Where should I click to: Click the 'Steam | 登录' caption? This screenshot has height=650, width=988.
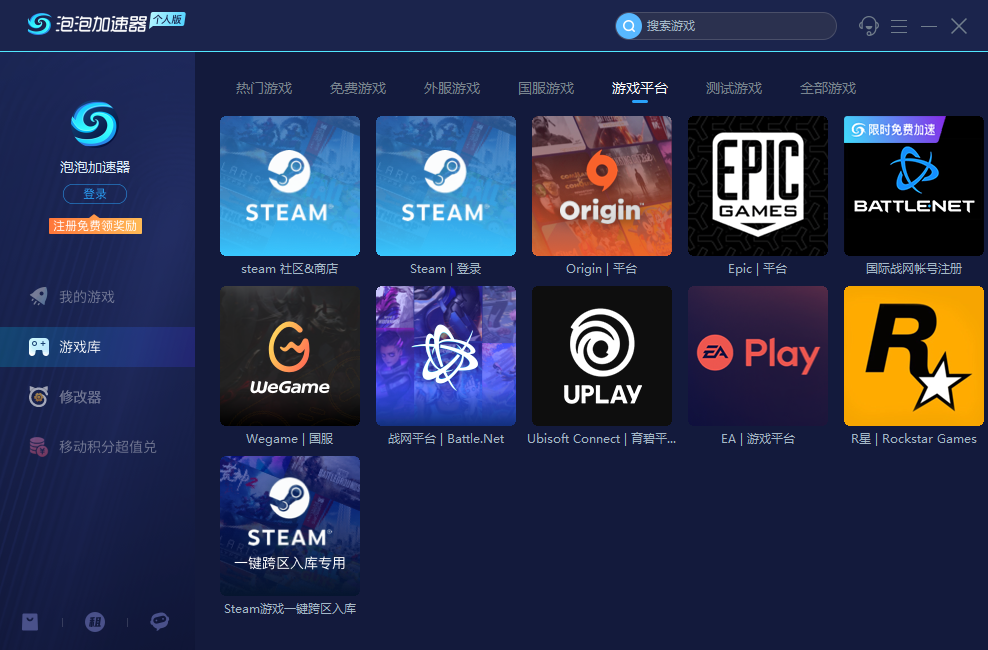445,269
